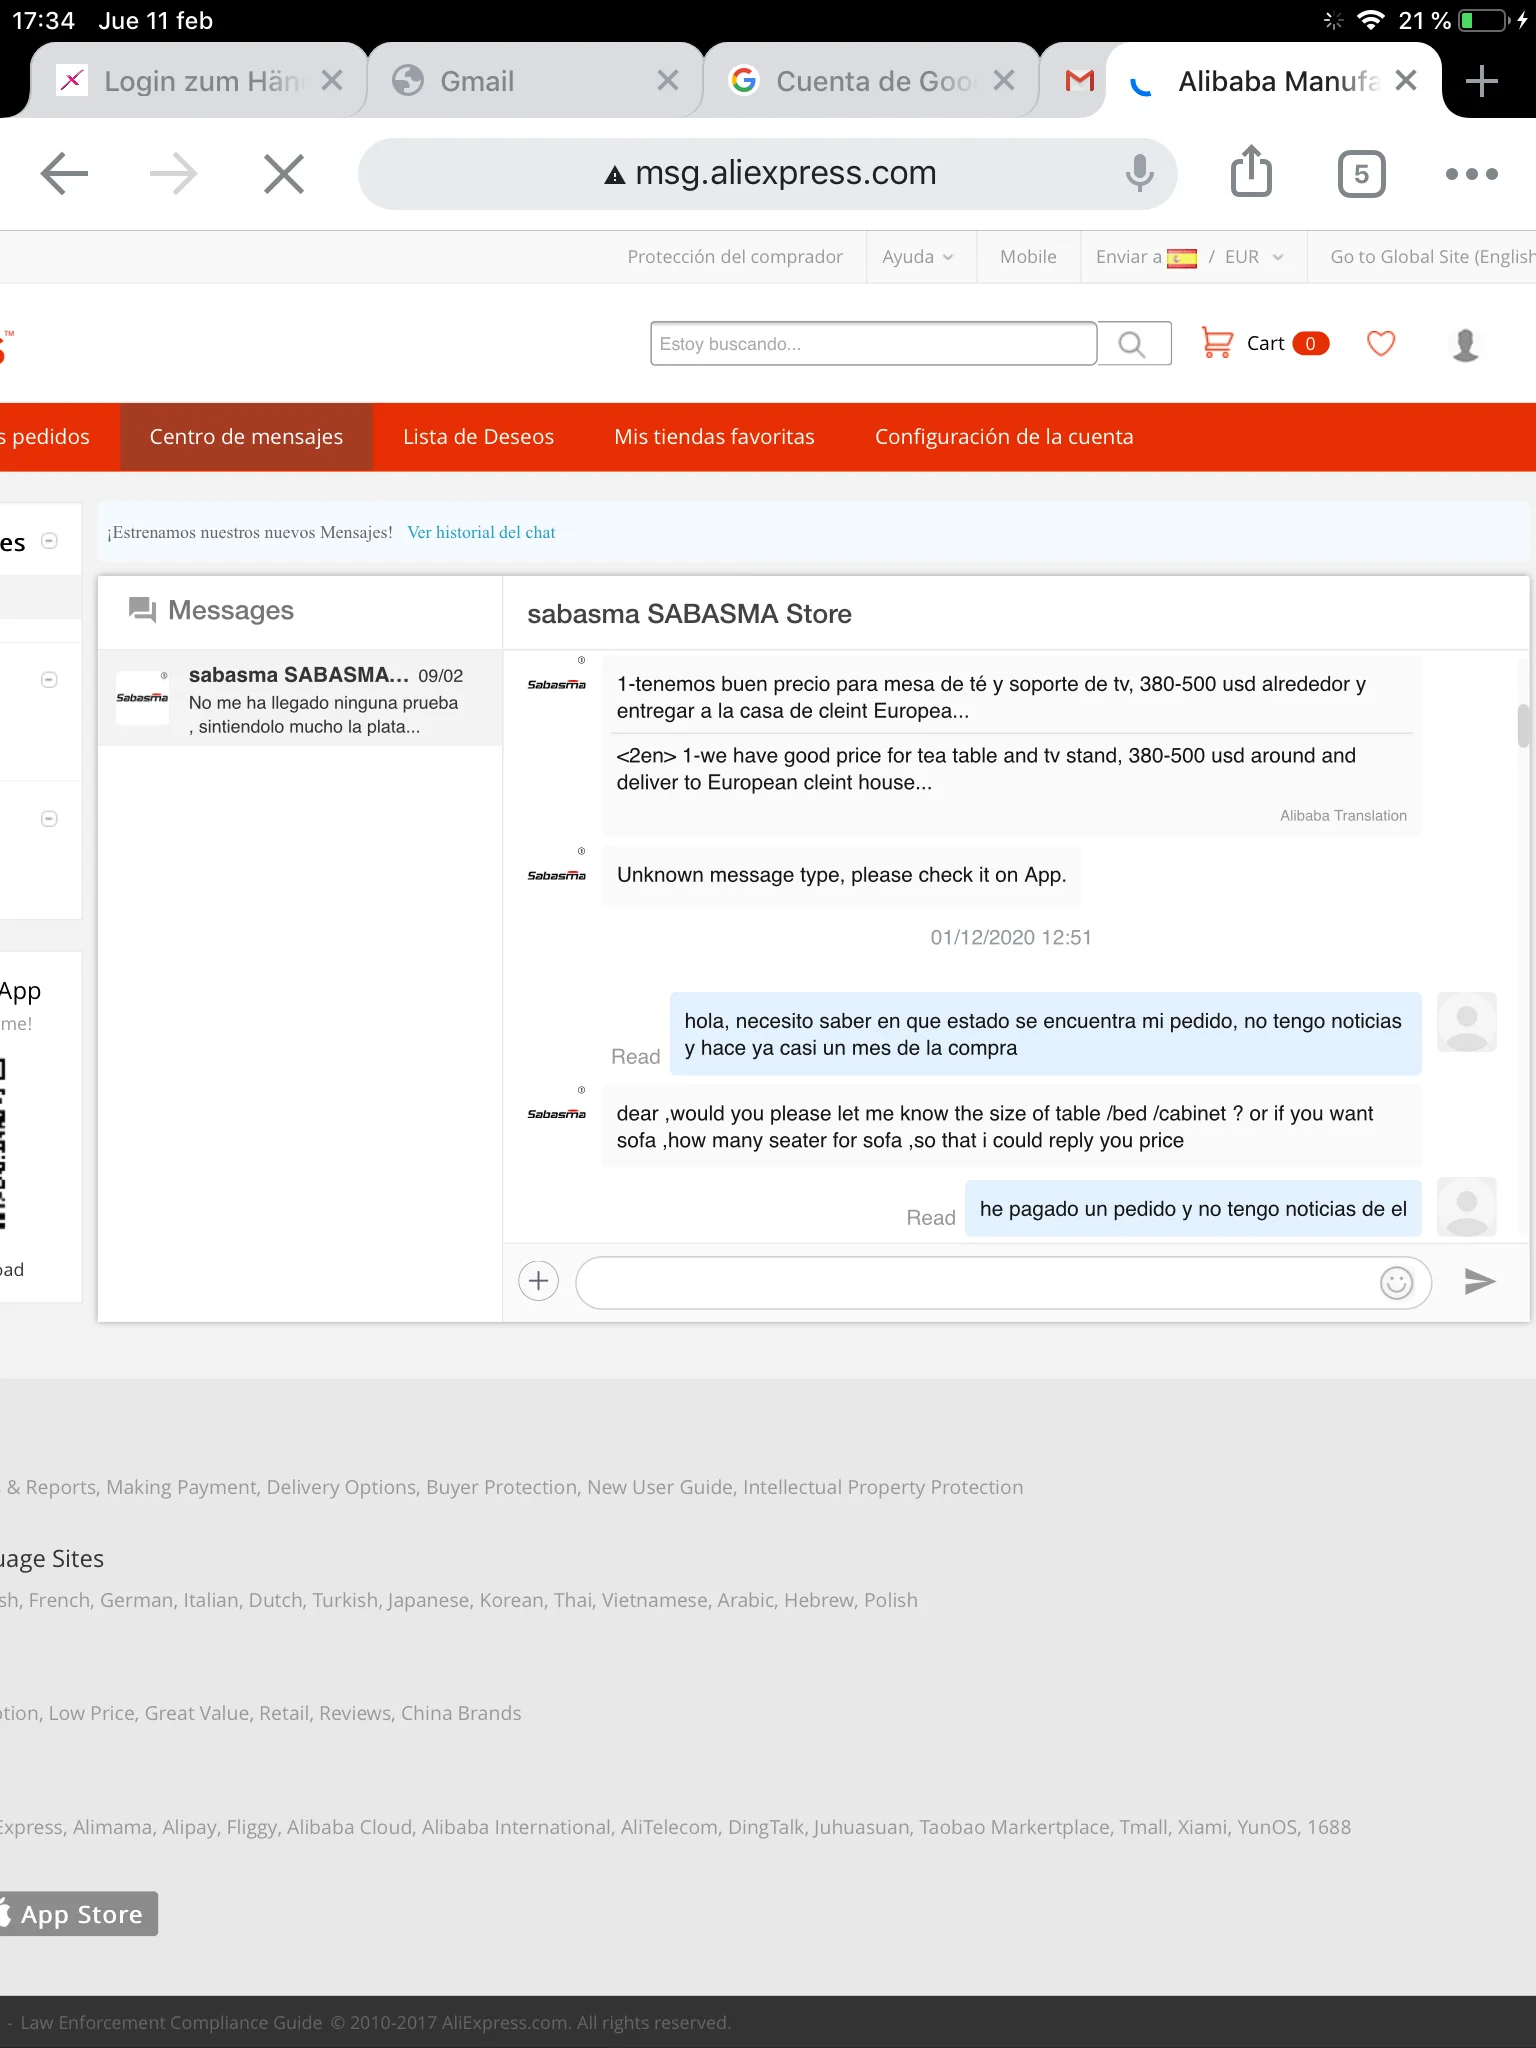1536x2048 pixels.
Task: Close the Gmail tab
Action: 668,81
